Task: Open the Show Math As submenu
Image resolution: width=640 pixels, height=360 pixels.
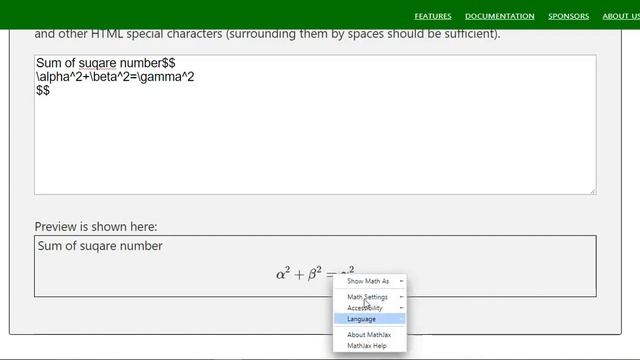Action: click(370, 281)
